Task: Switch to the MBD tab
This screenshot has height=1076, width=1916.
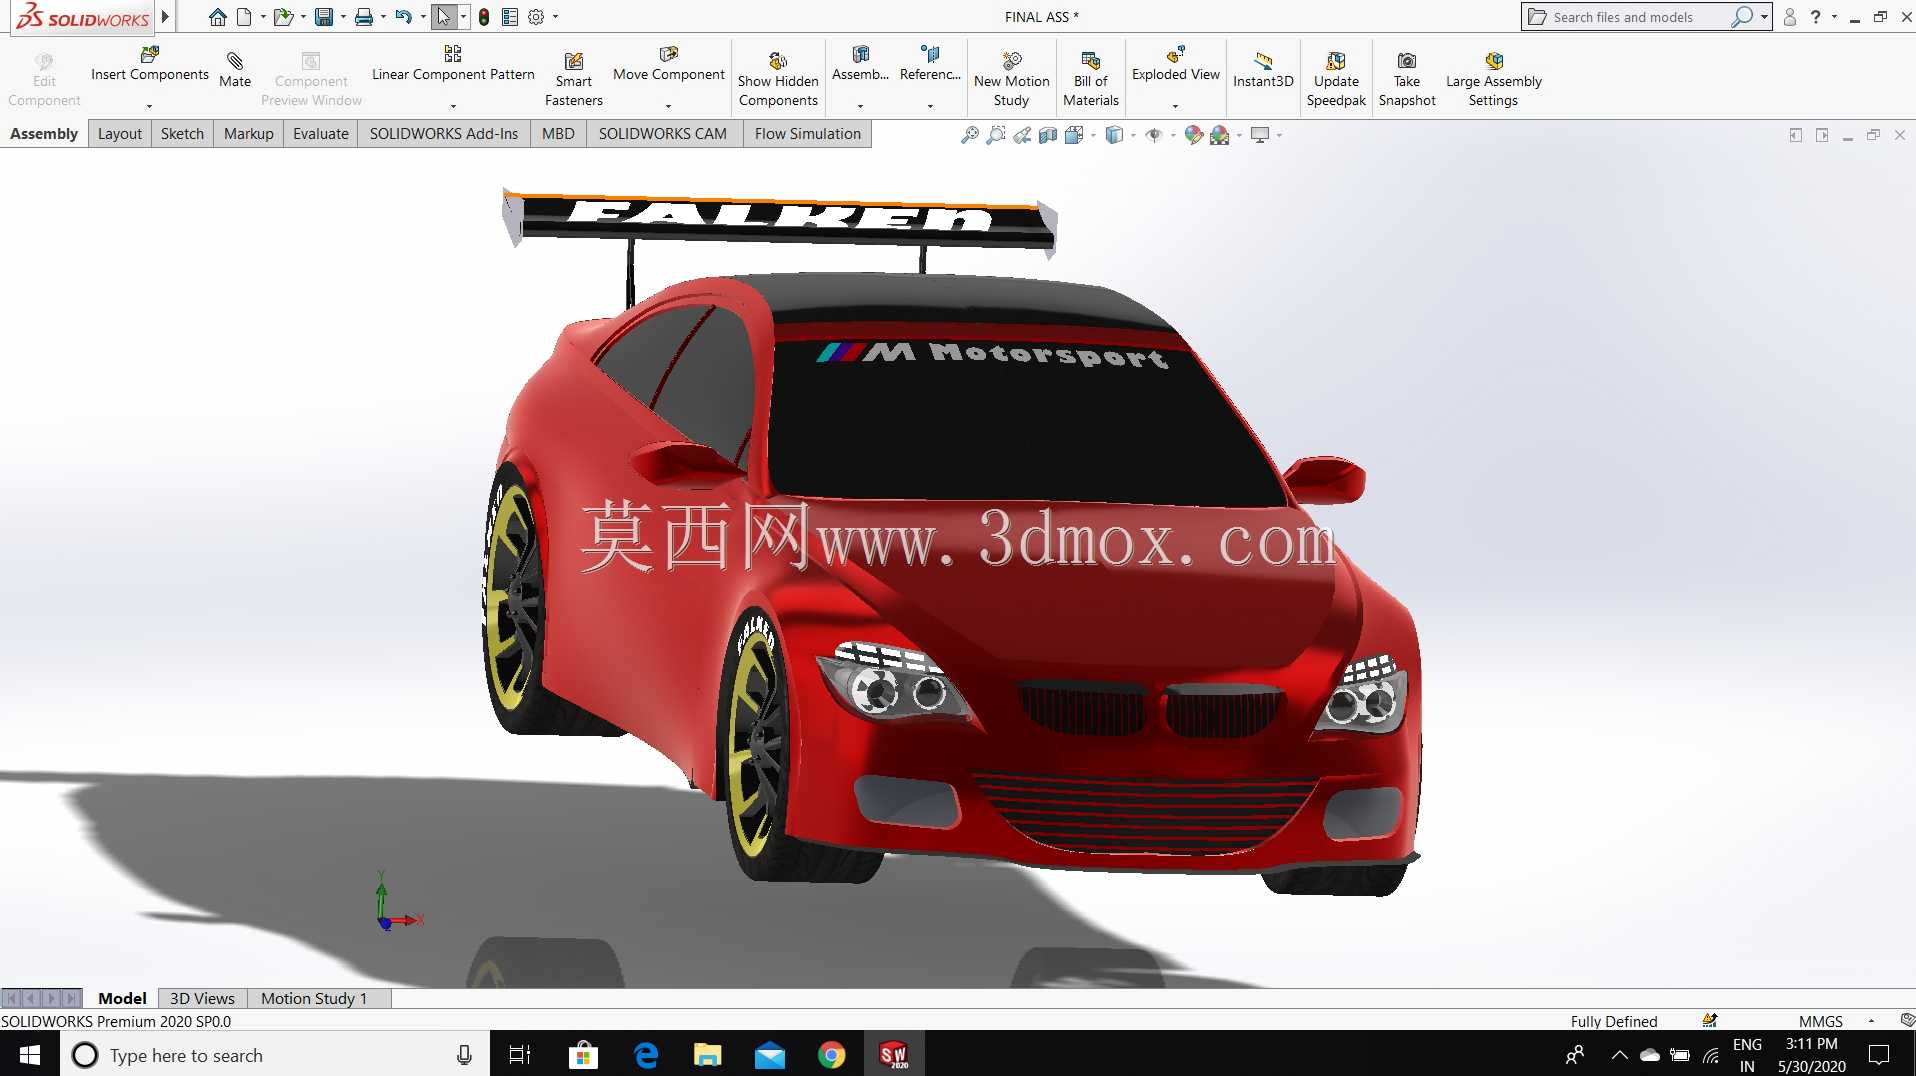Action: click(x=558, y=134)
